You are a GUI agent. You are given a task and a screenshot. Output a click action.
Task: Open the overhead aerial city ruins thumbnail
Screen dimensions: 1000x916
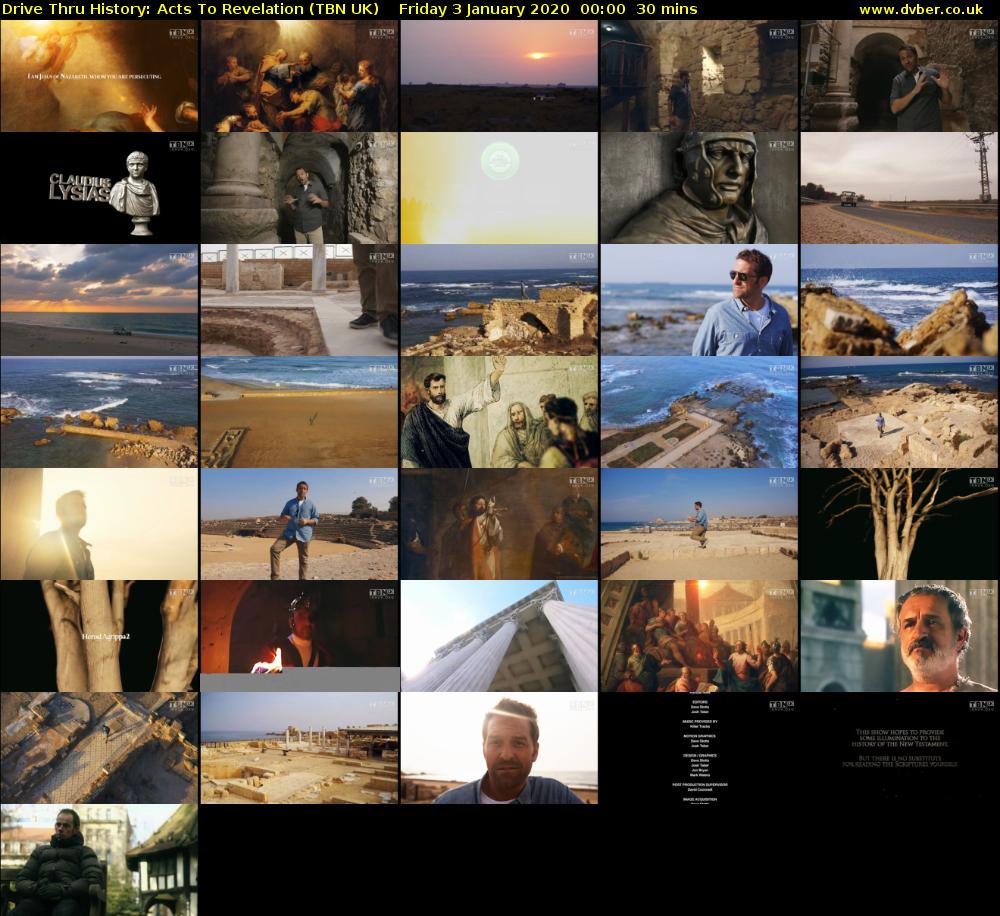(x=99, y=748)
